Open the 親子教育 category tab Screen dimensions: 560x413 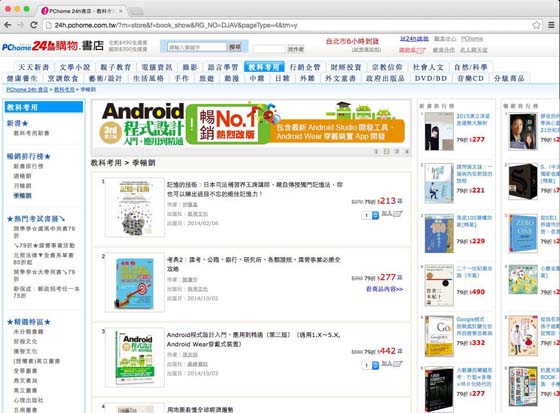(116, 67)
